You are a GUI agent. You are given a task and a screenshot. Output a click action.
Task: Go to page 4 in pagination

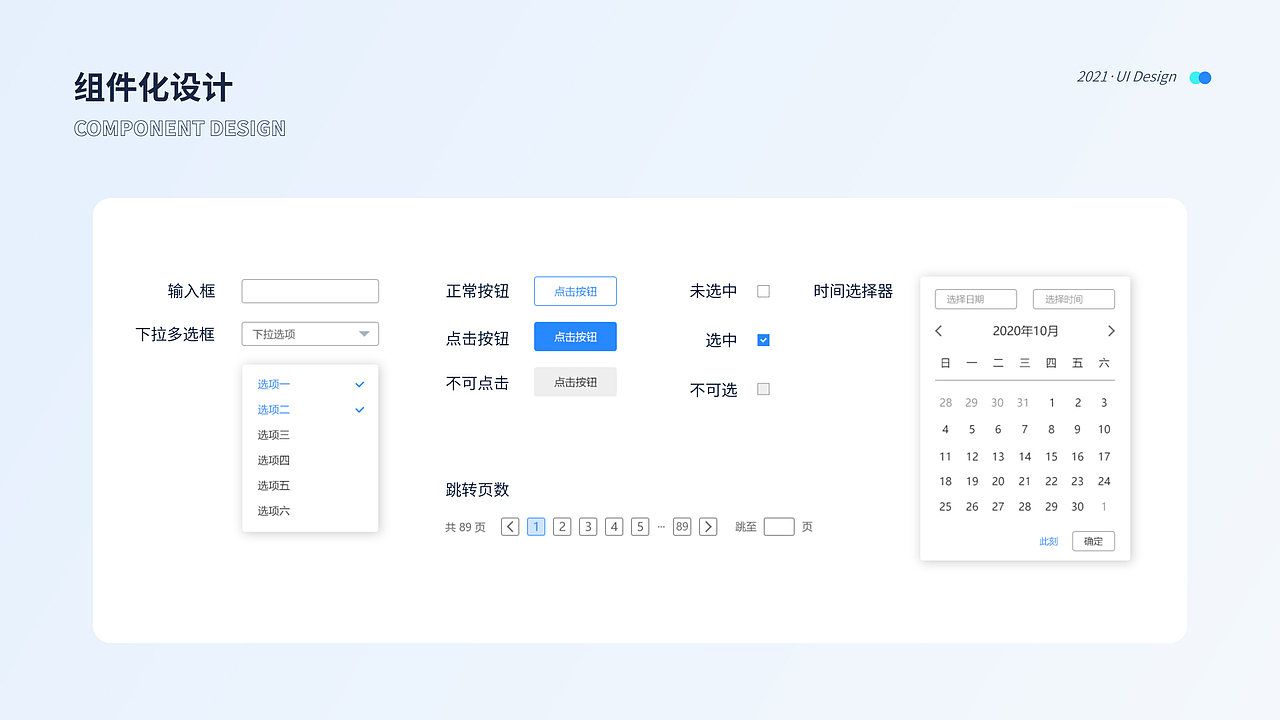tap(614, 527)
